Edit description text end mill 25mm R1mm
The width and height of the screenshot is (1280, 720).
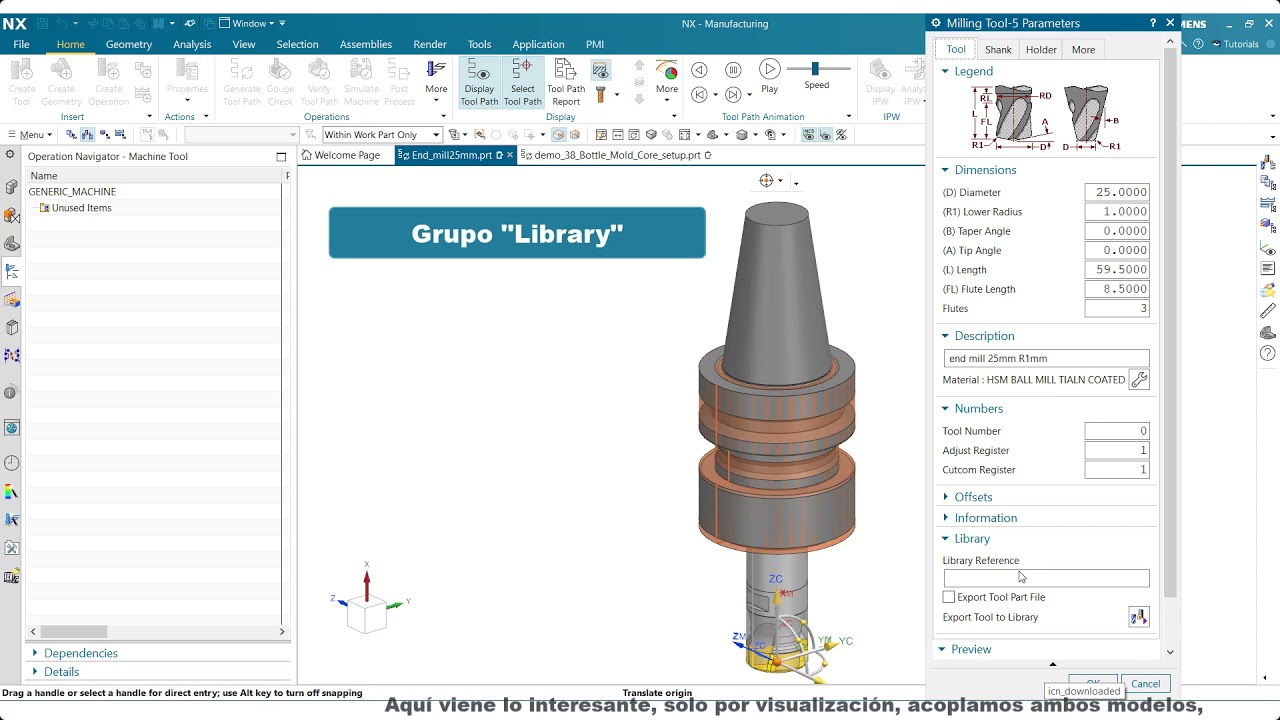pos(1046,358)
